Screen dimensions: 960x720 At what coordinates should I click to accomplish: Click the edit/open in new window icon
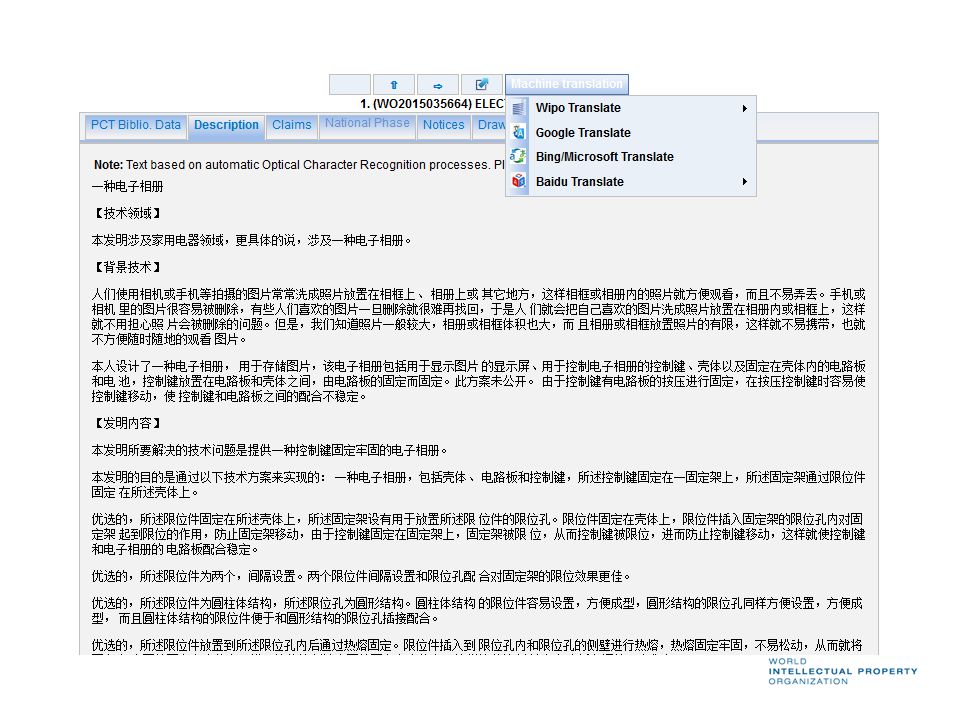[482, 84]
